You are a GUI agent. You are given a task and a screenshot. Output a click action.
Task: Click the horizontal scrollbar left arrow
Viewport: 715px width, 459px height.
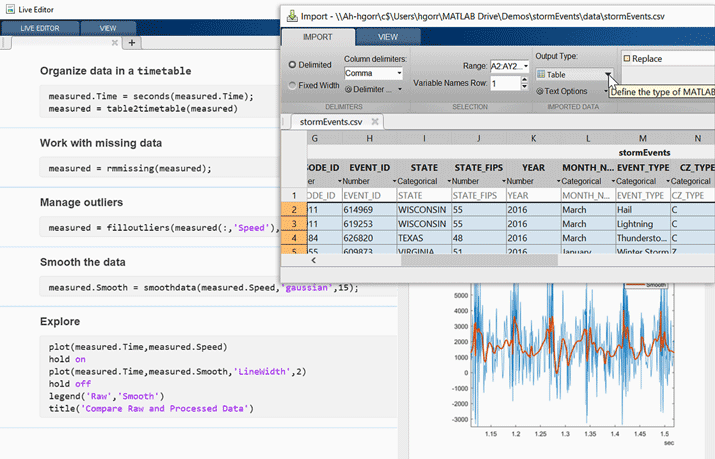click(316, 260)
